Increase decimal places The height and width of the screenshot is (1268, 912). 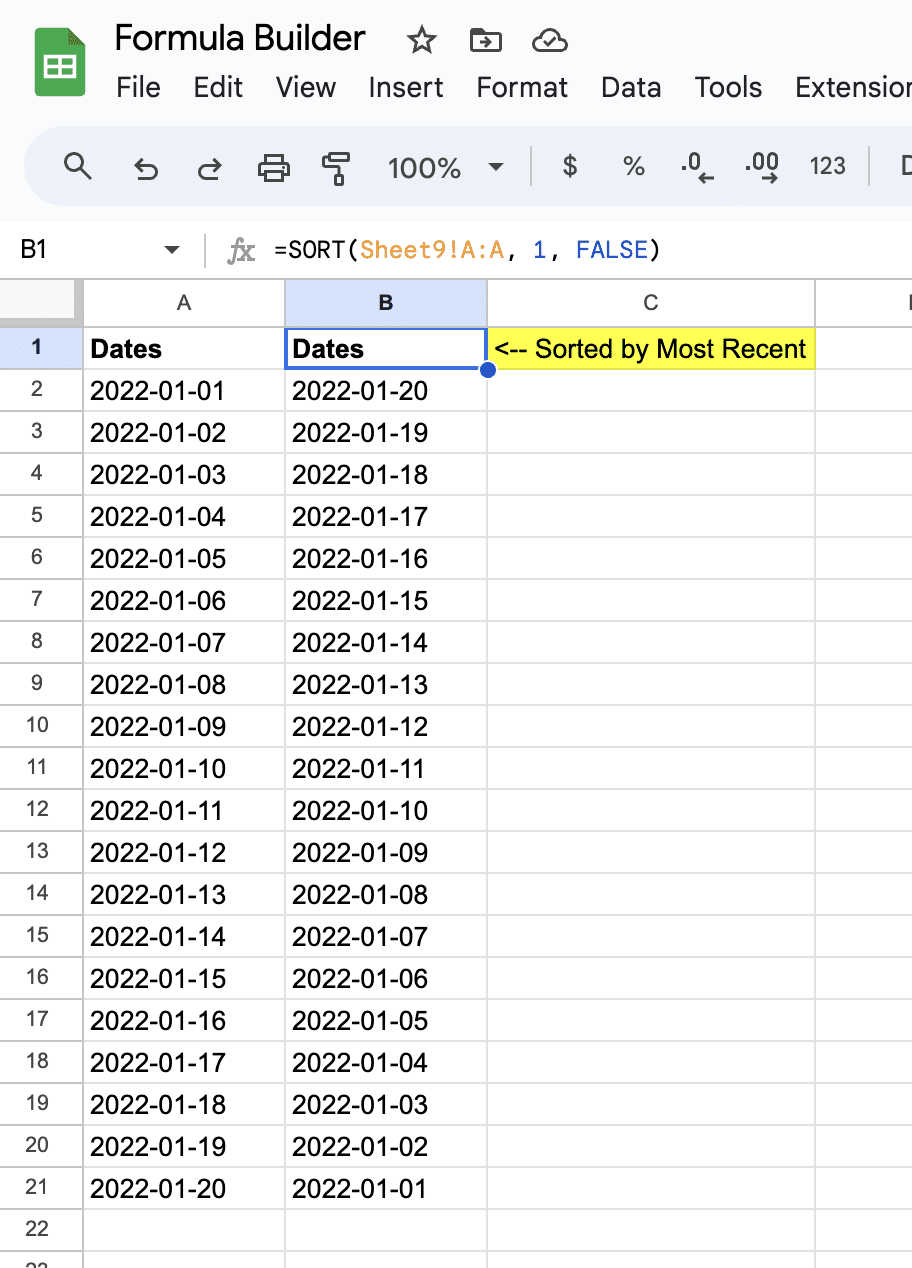[x=762, y=168]
